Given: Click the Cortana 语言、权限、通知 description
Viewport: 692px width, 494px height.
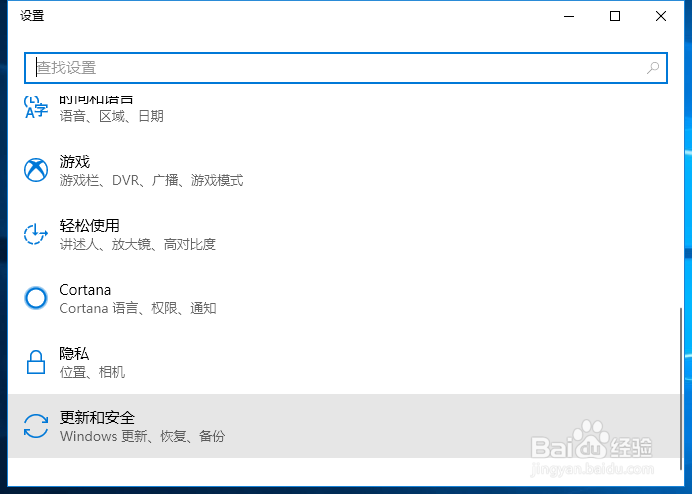Looking at the screenshot, I should [x=138, y=308].
